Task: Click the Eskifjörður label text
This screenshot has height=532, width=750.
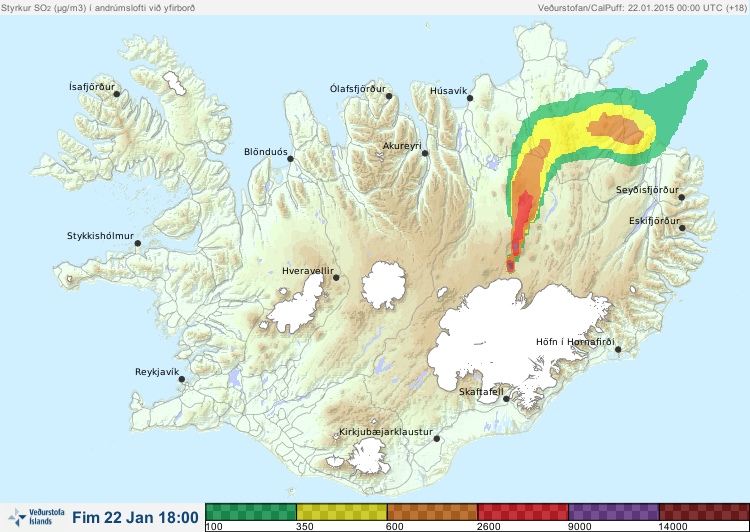Action: point(654,221)
